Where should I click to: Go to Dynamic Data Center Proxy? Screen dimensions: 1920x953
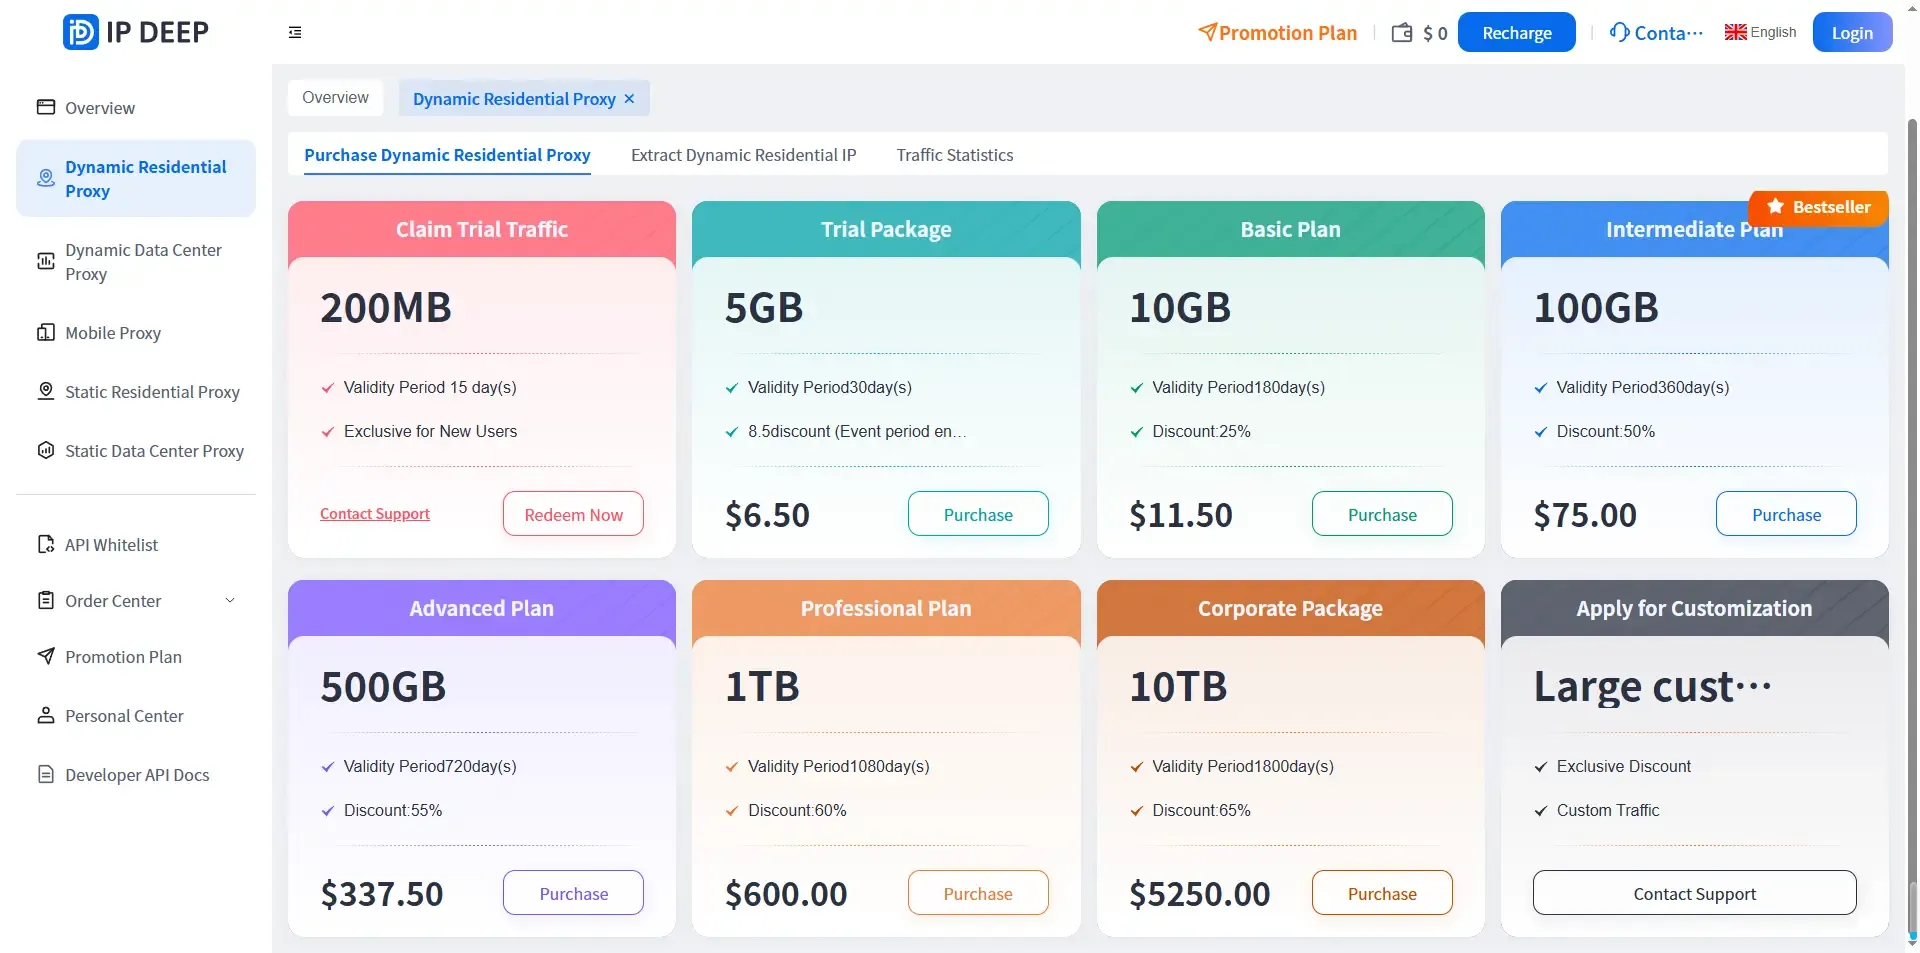click(143, 261)
